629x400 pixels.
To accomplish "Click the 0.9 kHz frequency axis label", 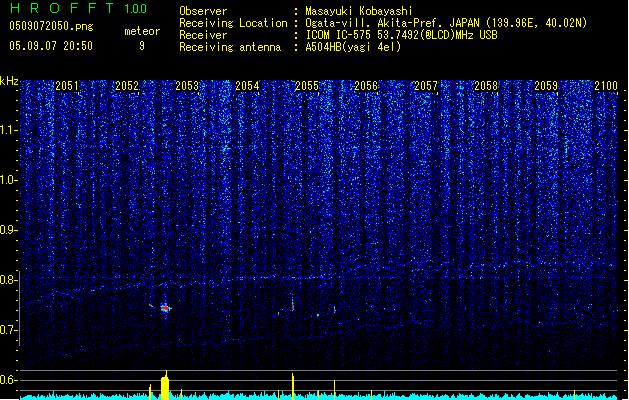I will point(9,230).
